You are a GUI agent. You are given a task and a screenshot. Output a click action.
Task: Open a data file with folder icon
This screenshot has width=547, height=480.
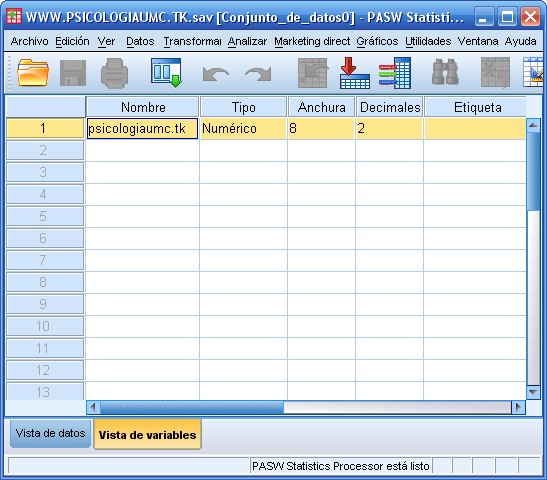[32, 73]
